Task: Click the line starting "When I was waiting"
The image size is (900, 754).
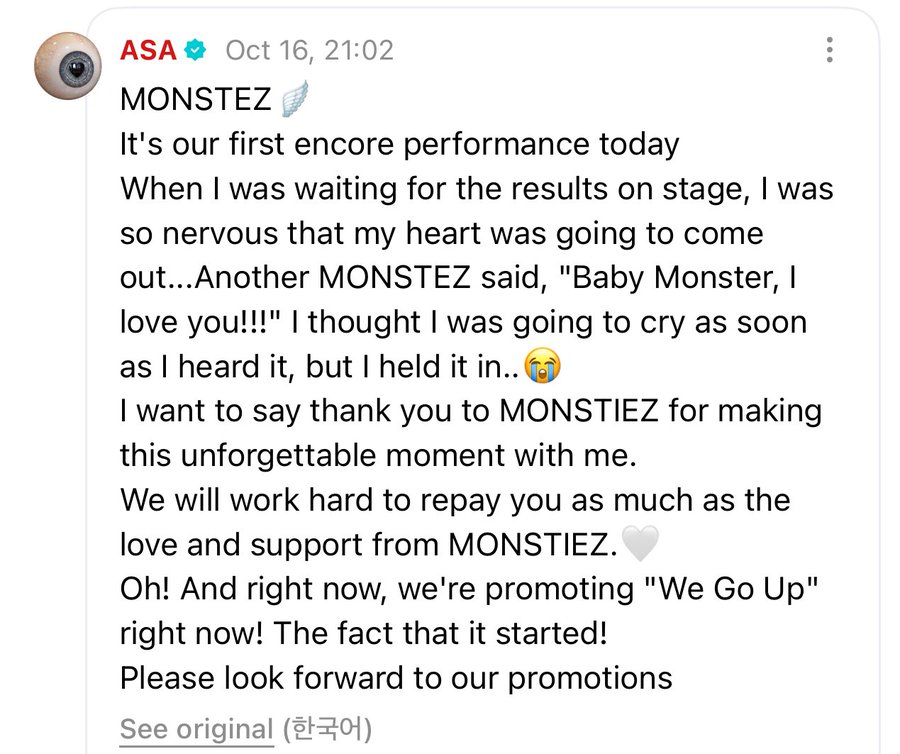Action: coord(476,189)
